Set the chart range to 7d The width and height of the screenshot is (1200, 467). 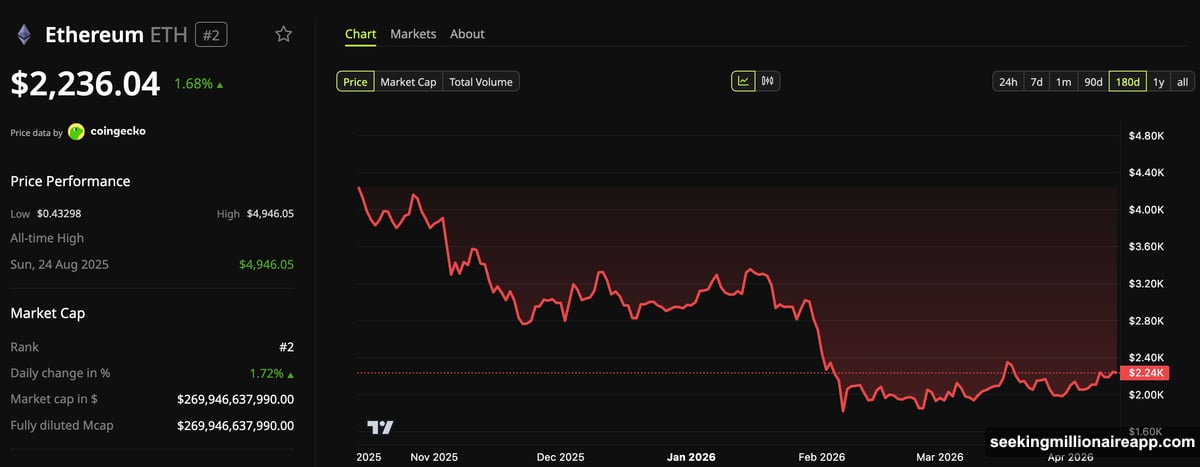point(1037,82)
